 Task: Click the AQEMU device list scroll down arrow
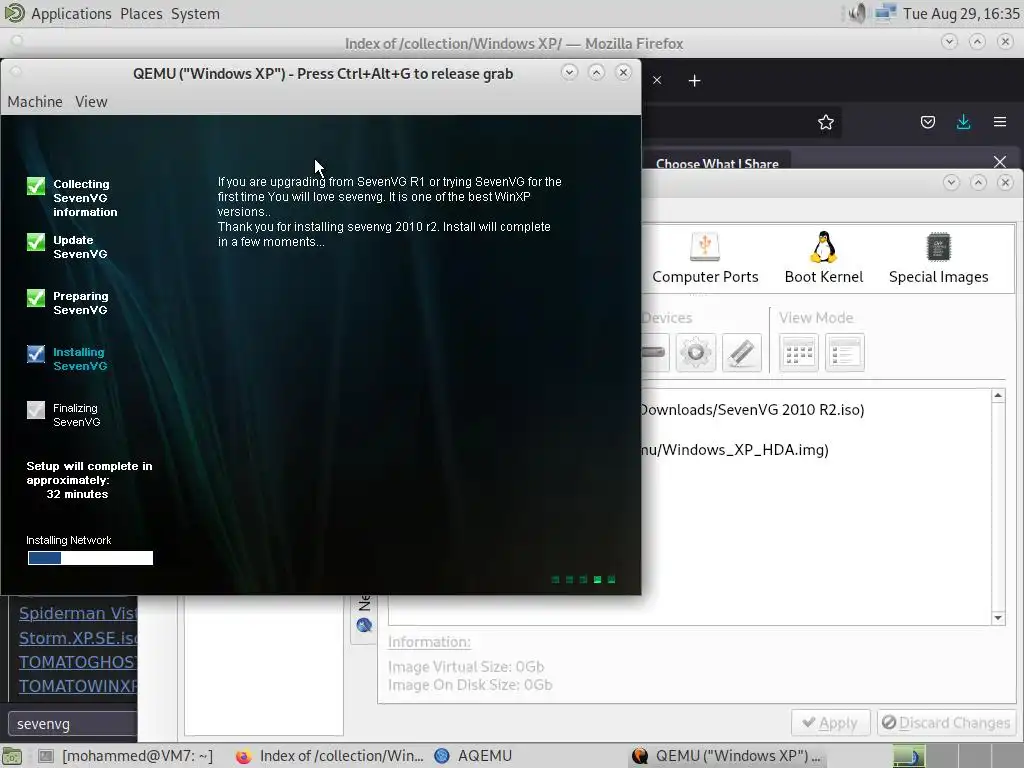[998, 618]
